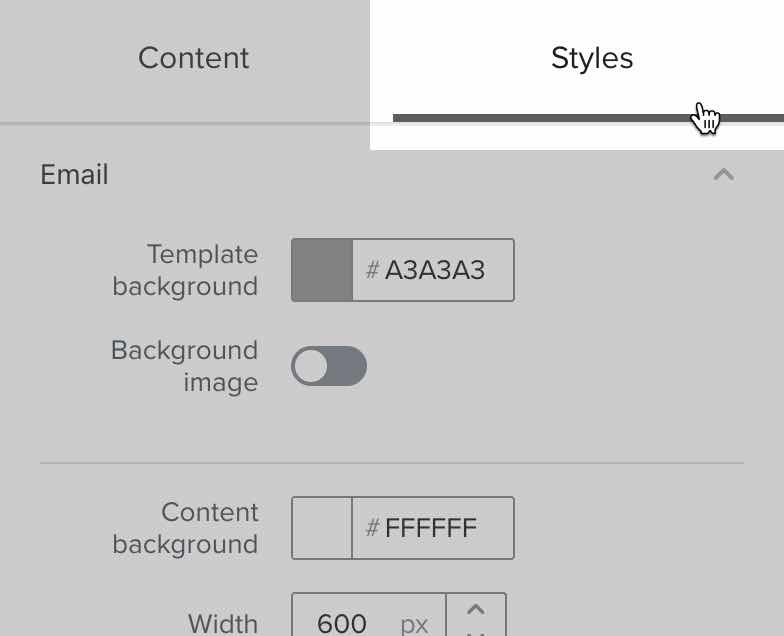
Task: Increase Width with the up arrow
Action: (476, 609)
